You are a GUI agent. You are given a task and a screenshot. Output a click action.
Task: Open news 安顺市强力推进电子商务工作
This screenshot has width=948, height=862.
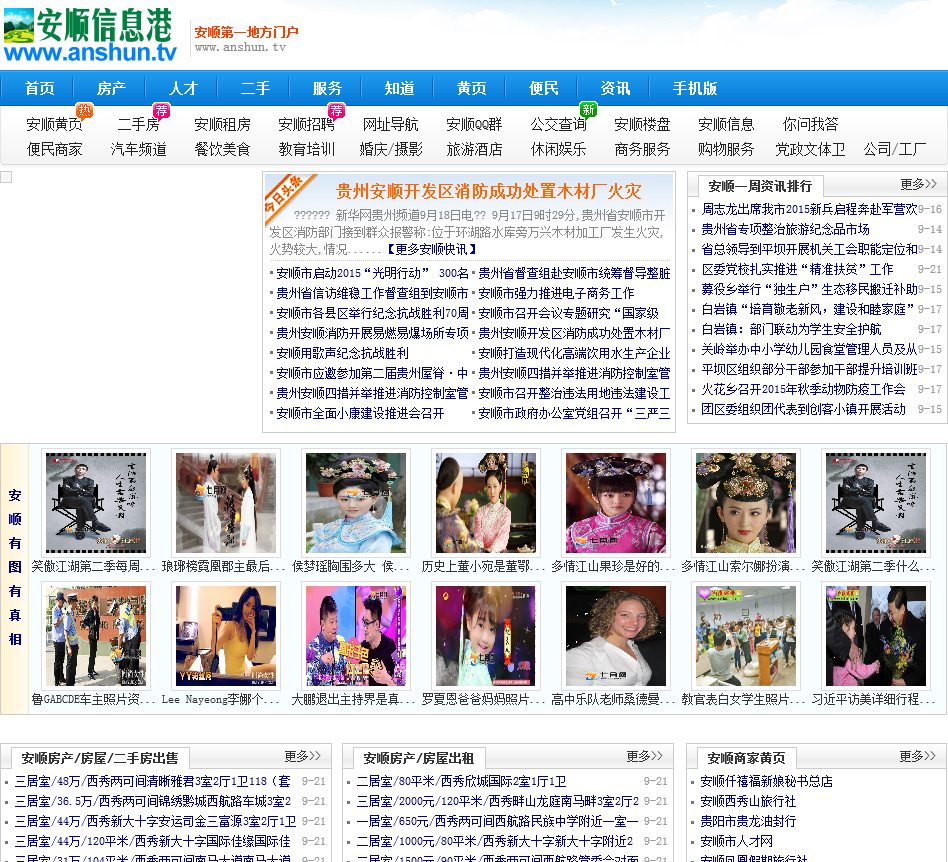pyautogui.click(x=556, y=293)
